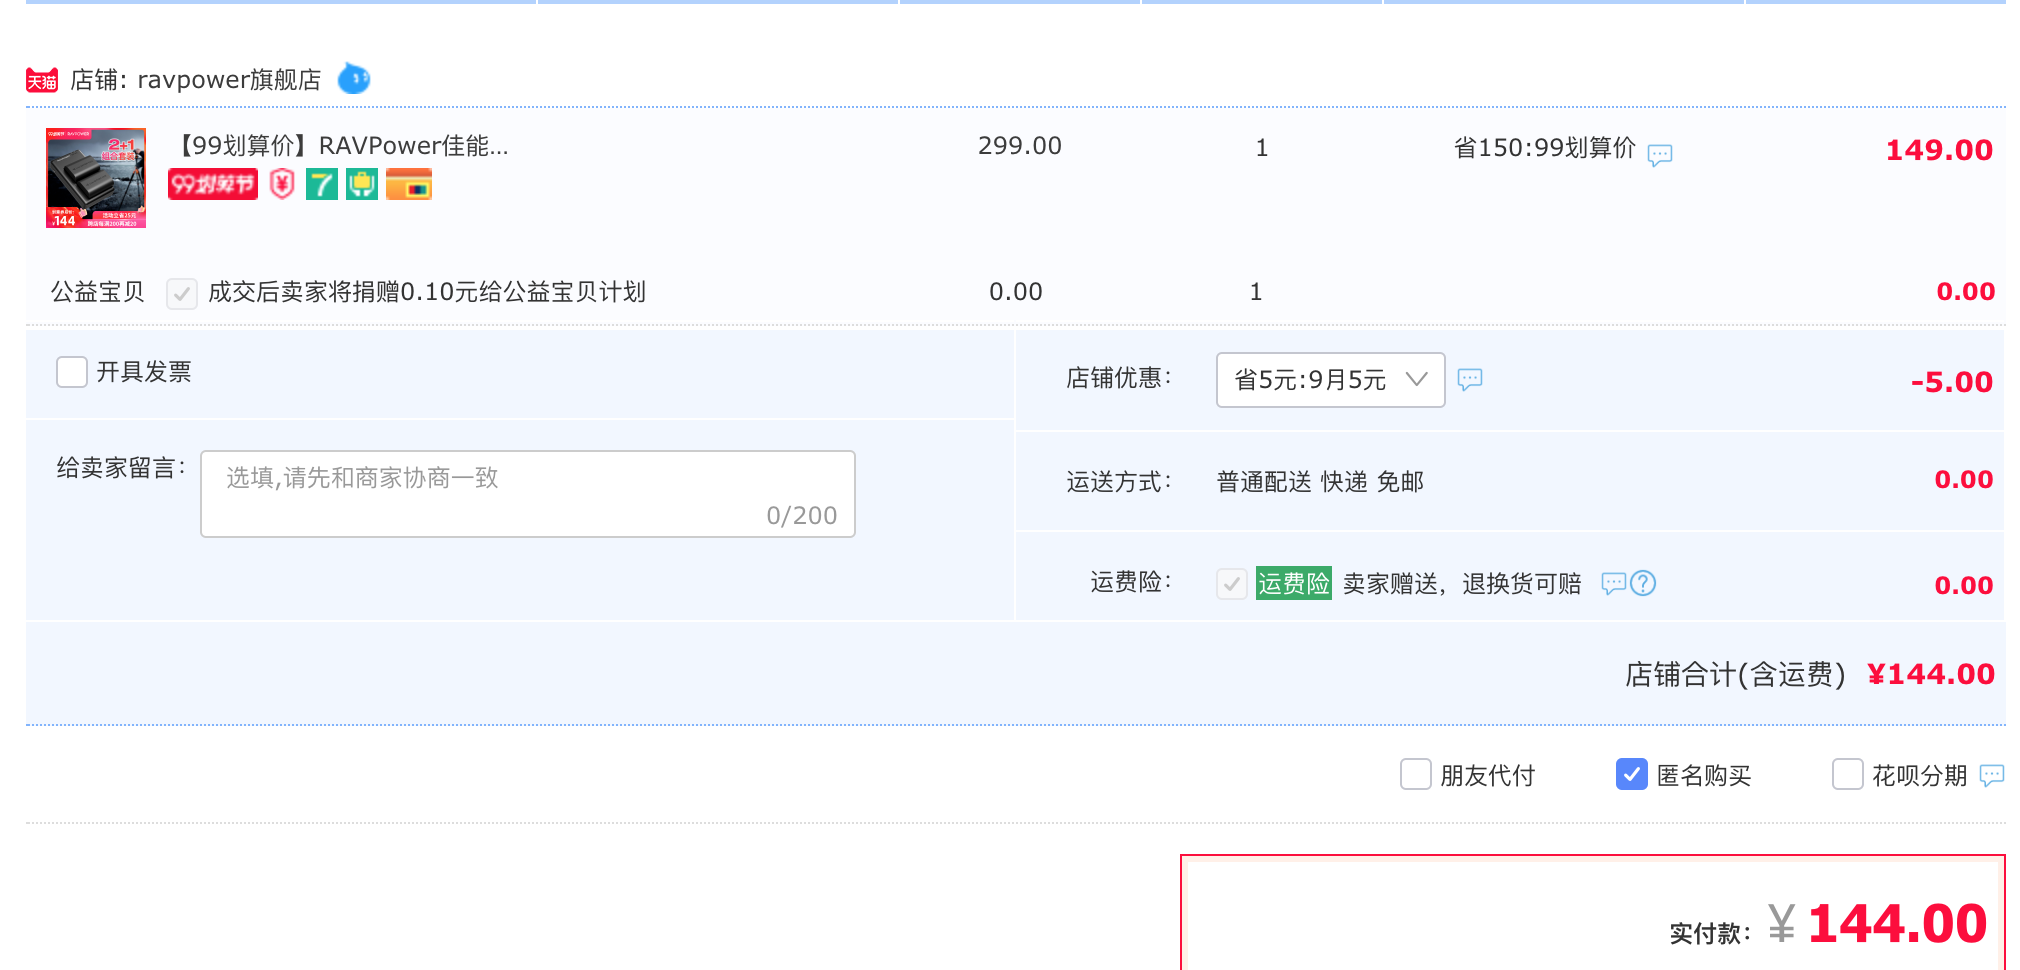Click the question mark help icon for 运费险
The height and width of the screenshot is (970, 2020).
1643,583
